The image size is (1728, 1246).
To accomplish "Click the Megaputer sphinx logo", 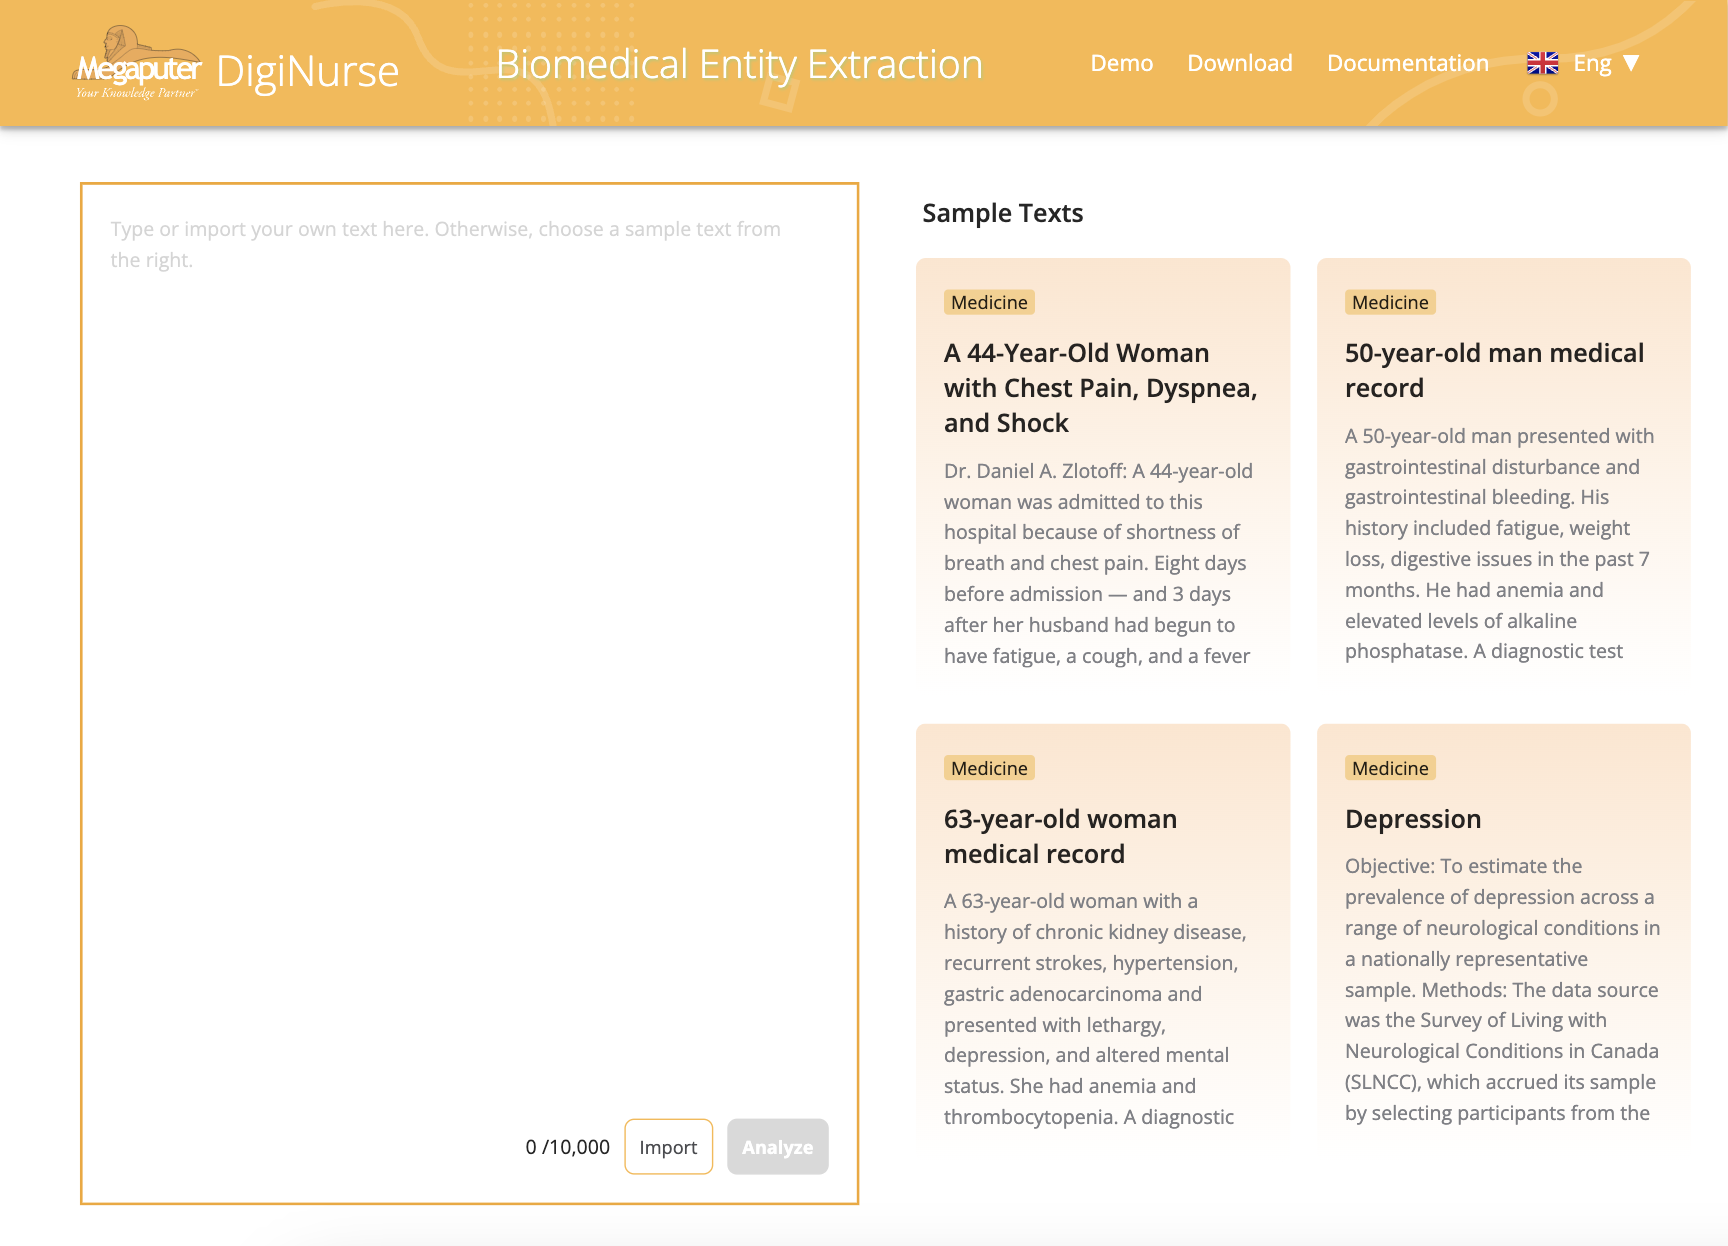I will 138,63.
